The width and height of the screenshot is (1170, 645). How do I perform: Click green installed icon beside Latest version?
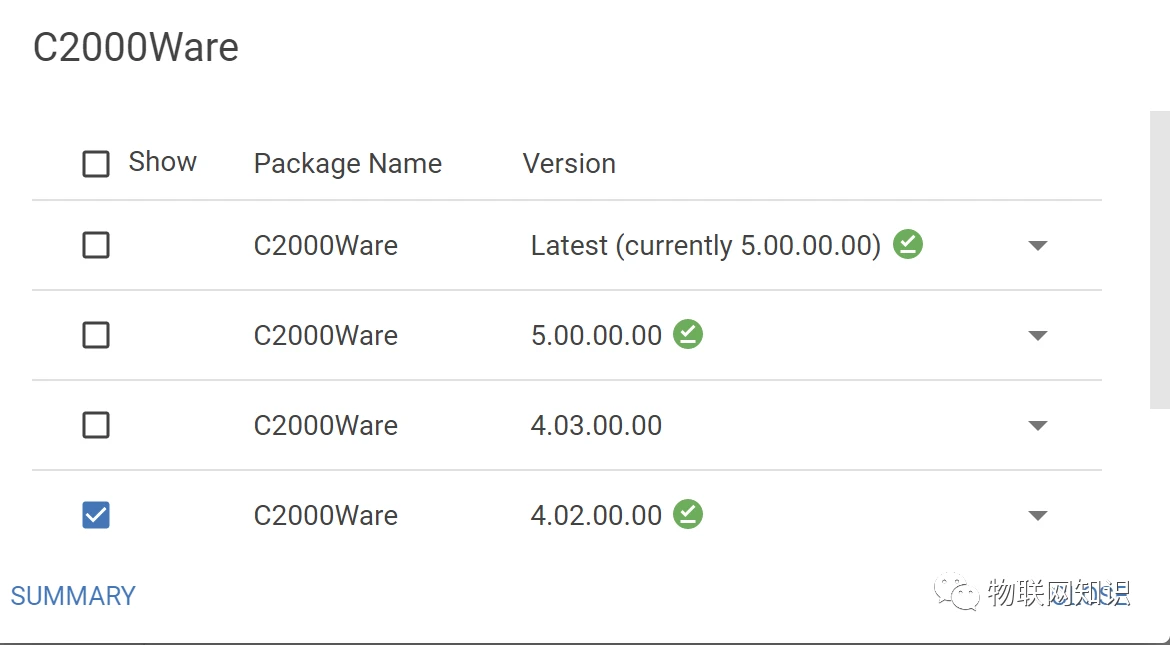pos(908,244)
